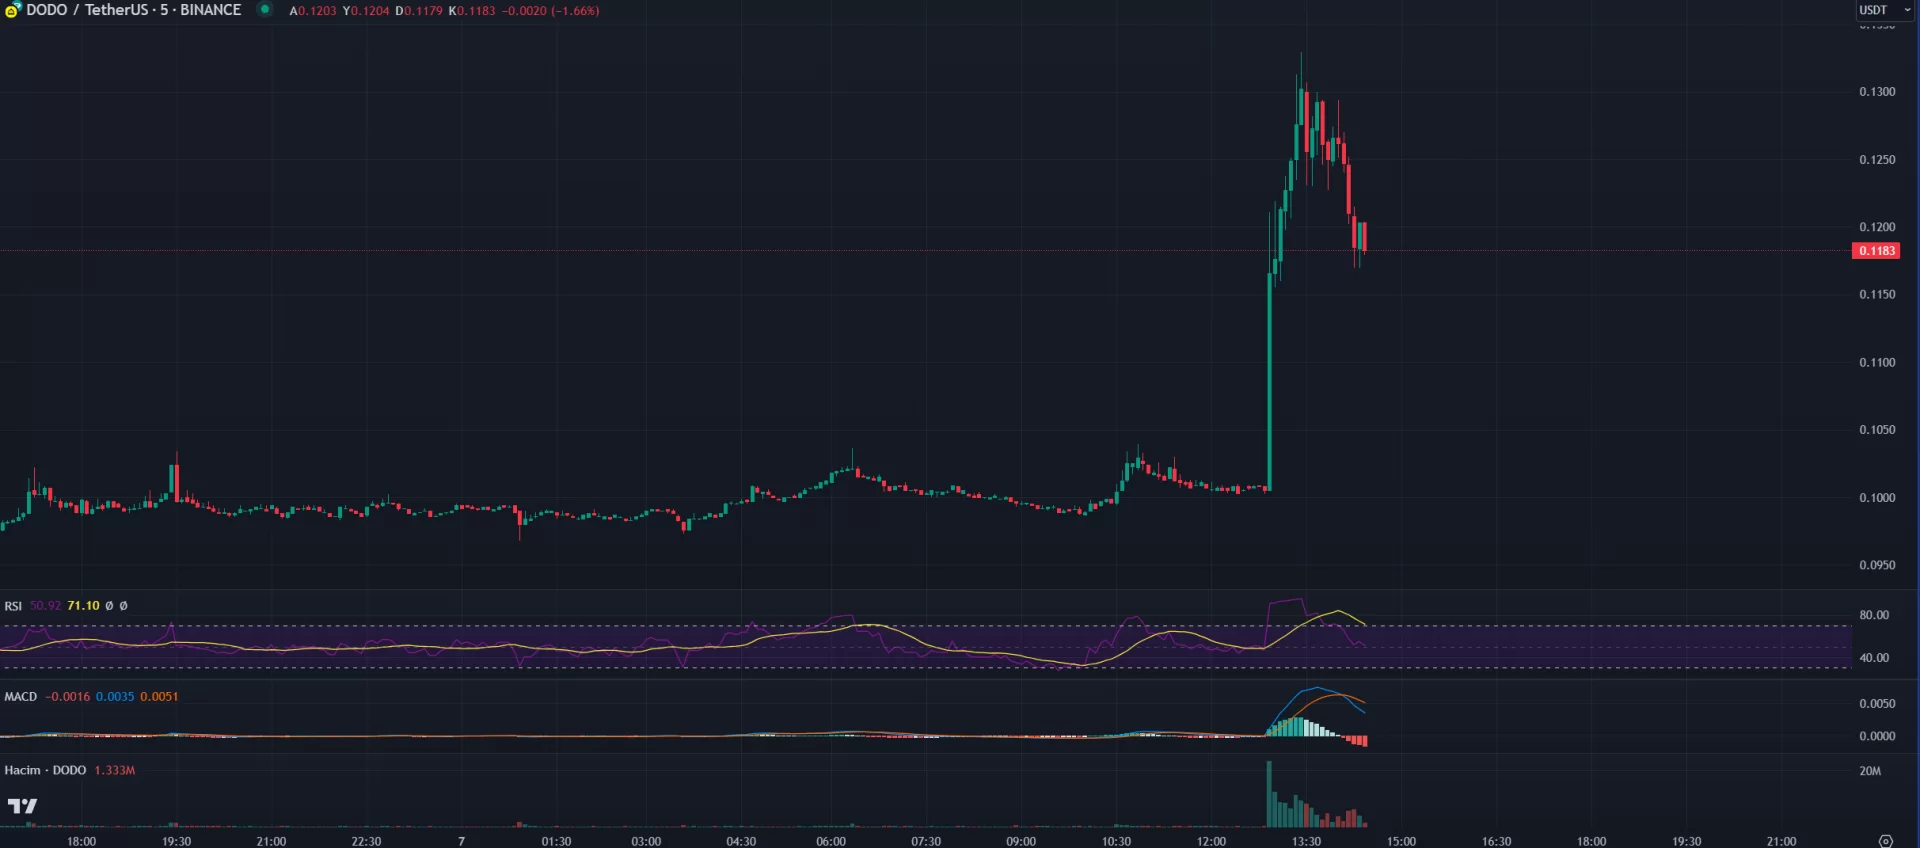Click the RSI 80.00 scale label
Viewport: 1920px width, 848px height.
(x=1874, y=615)
